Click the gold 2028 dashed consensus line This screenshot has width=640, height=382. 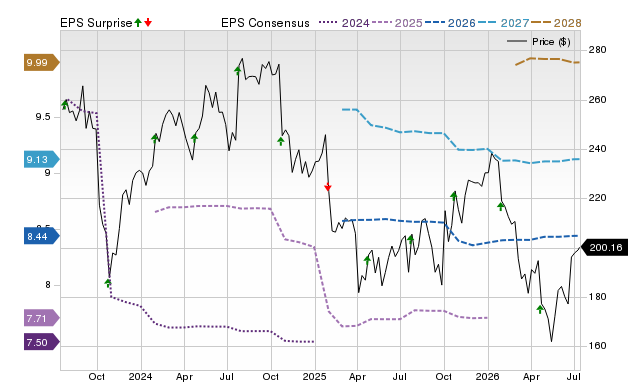pos(548,60)
